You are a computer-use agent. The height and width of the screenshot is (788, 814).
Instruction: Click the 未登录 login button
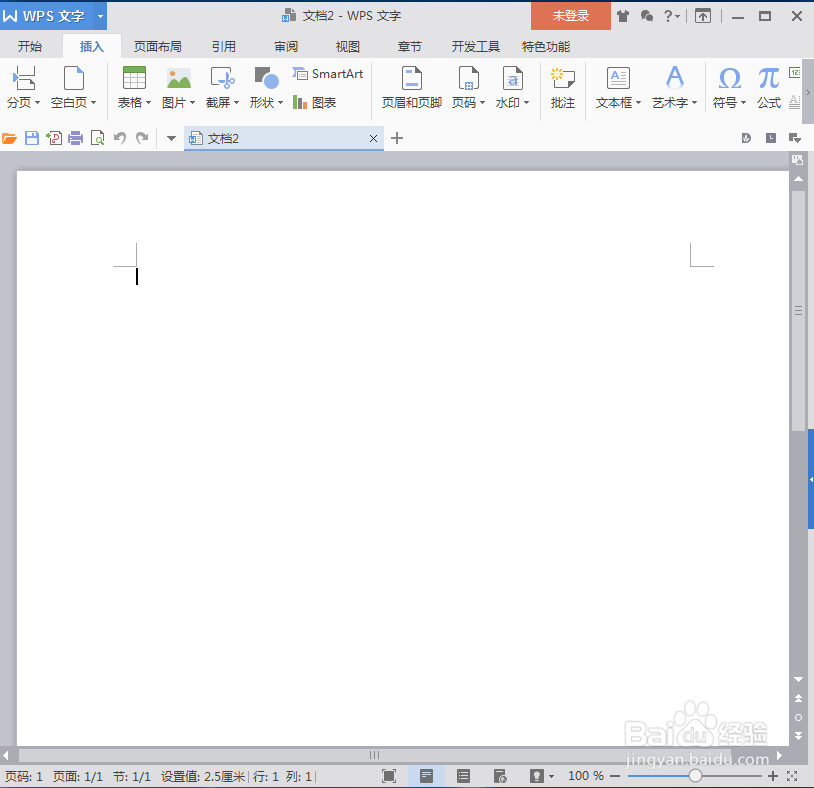tap(571, 16)
